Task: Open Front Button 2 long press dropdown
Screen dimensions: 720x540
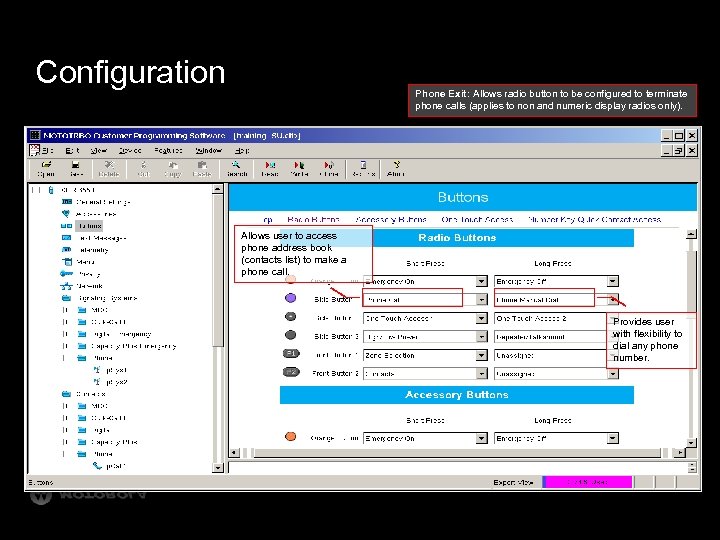Action: 613,374
